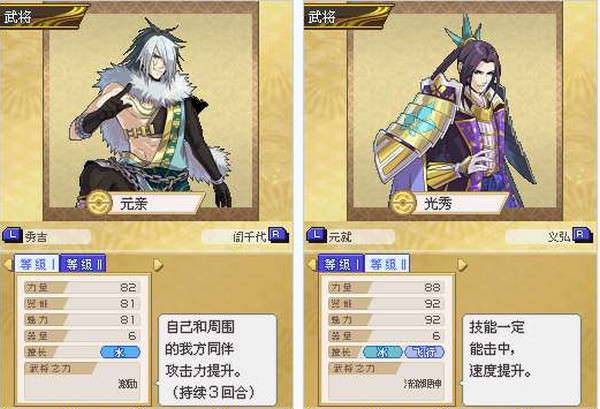Image resolution: width=600 pixels, height=409 pixels.
Task: Click left arrow beside 元亲 level tabs
Action: 7,264
